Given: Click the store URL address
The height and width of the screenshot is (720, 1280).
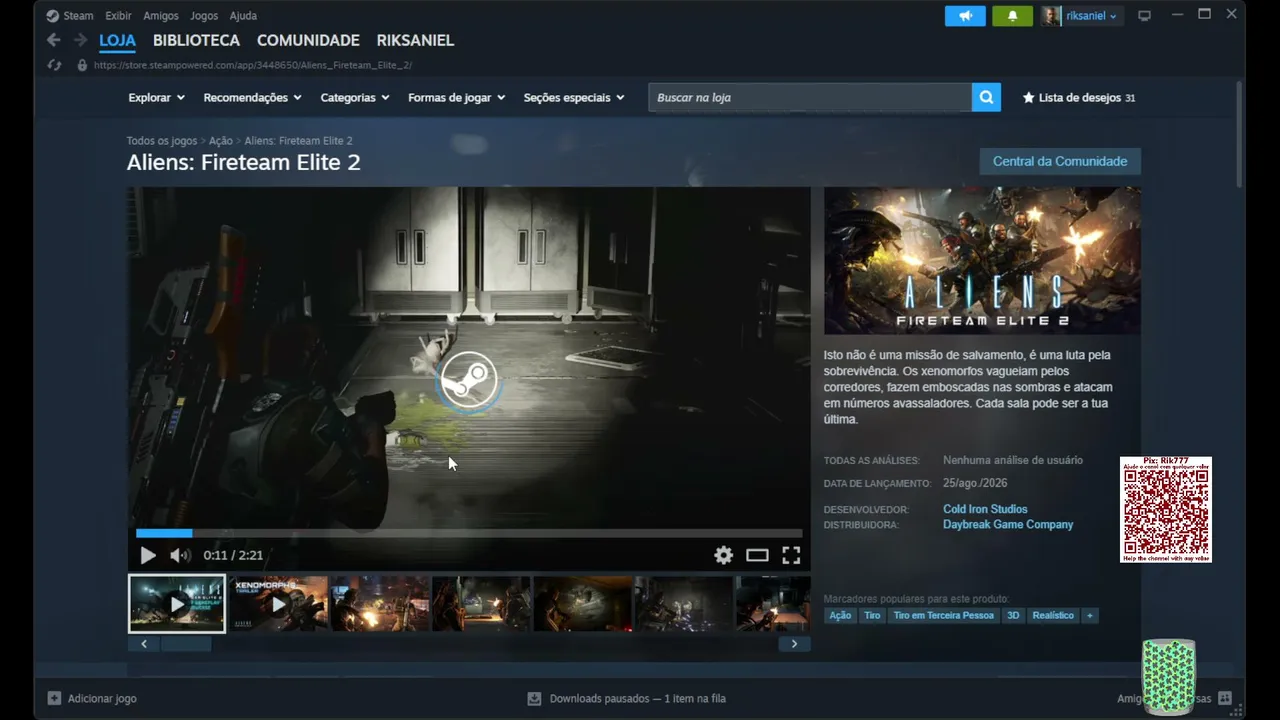Looking at the screenshot, I should coord(253,65).
